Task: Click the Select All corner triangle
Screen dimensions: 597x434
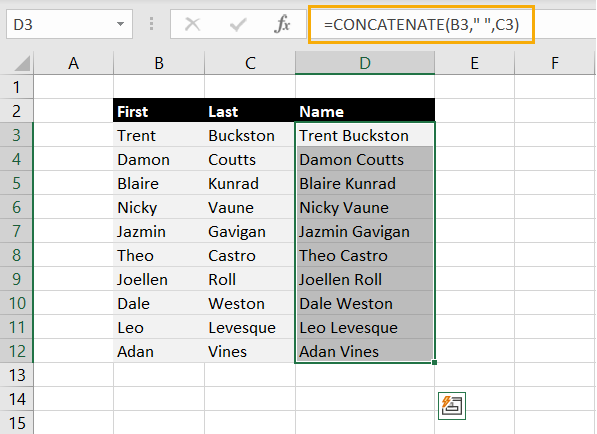Action: tap(22, 63)
